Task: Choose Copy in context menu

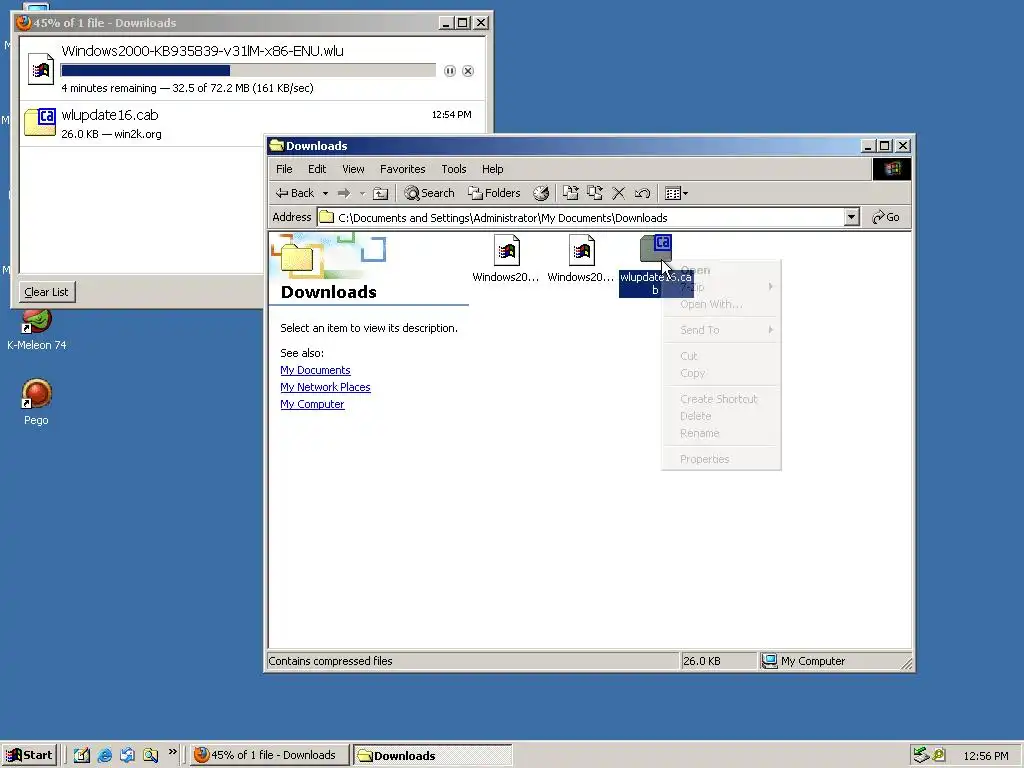Action: click(x=721, y=373)
